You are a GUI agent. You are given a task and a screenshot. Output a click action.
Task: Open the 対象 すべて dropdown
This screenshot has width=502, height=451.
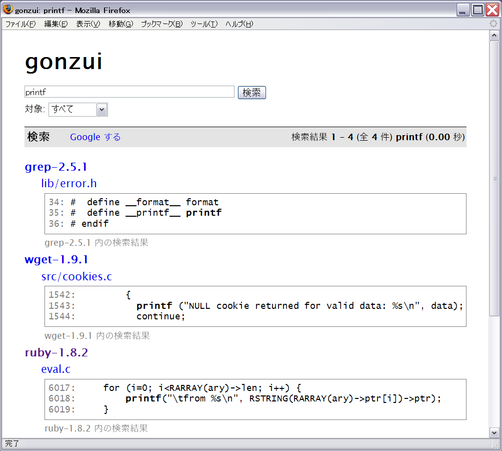click(x=78, y=109)
